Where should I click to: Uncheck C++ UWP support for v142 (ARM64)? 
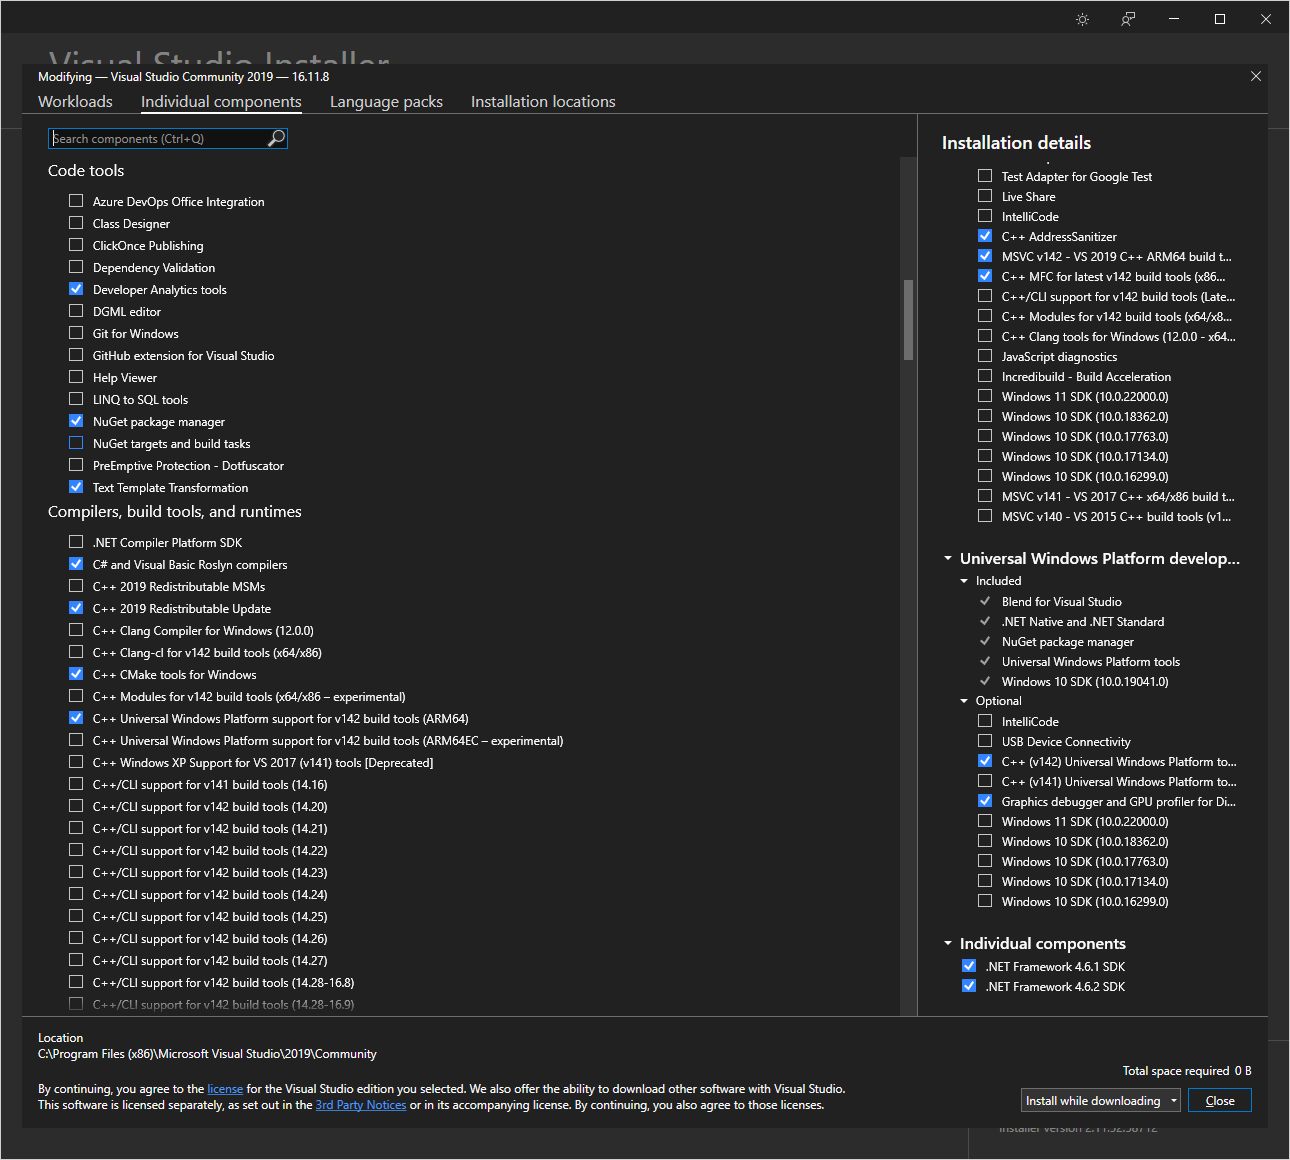pyautogui.click(x=76, y=718)
